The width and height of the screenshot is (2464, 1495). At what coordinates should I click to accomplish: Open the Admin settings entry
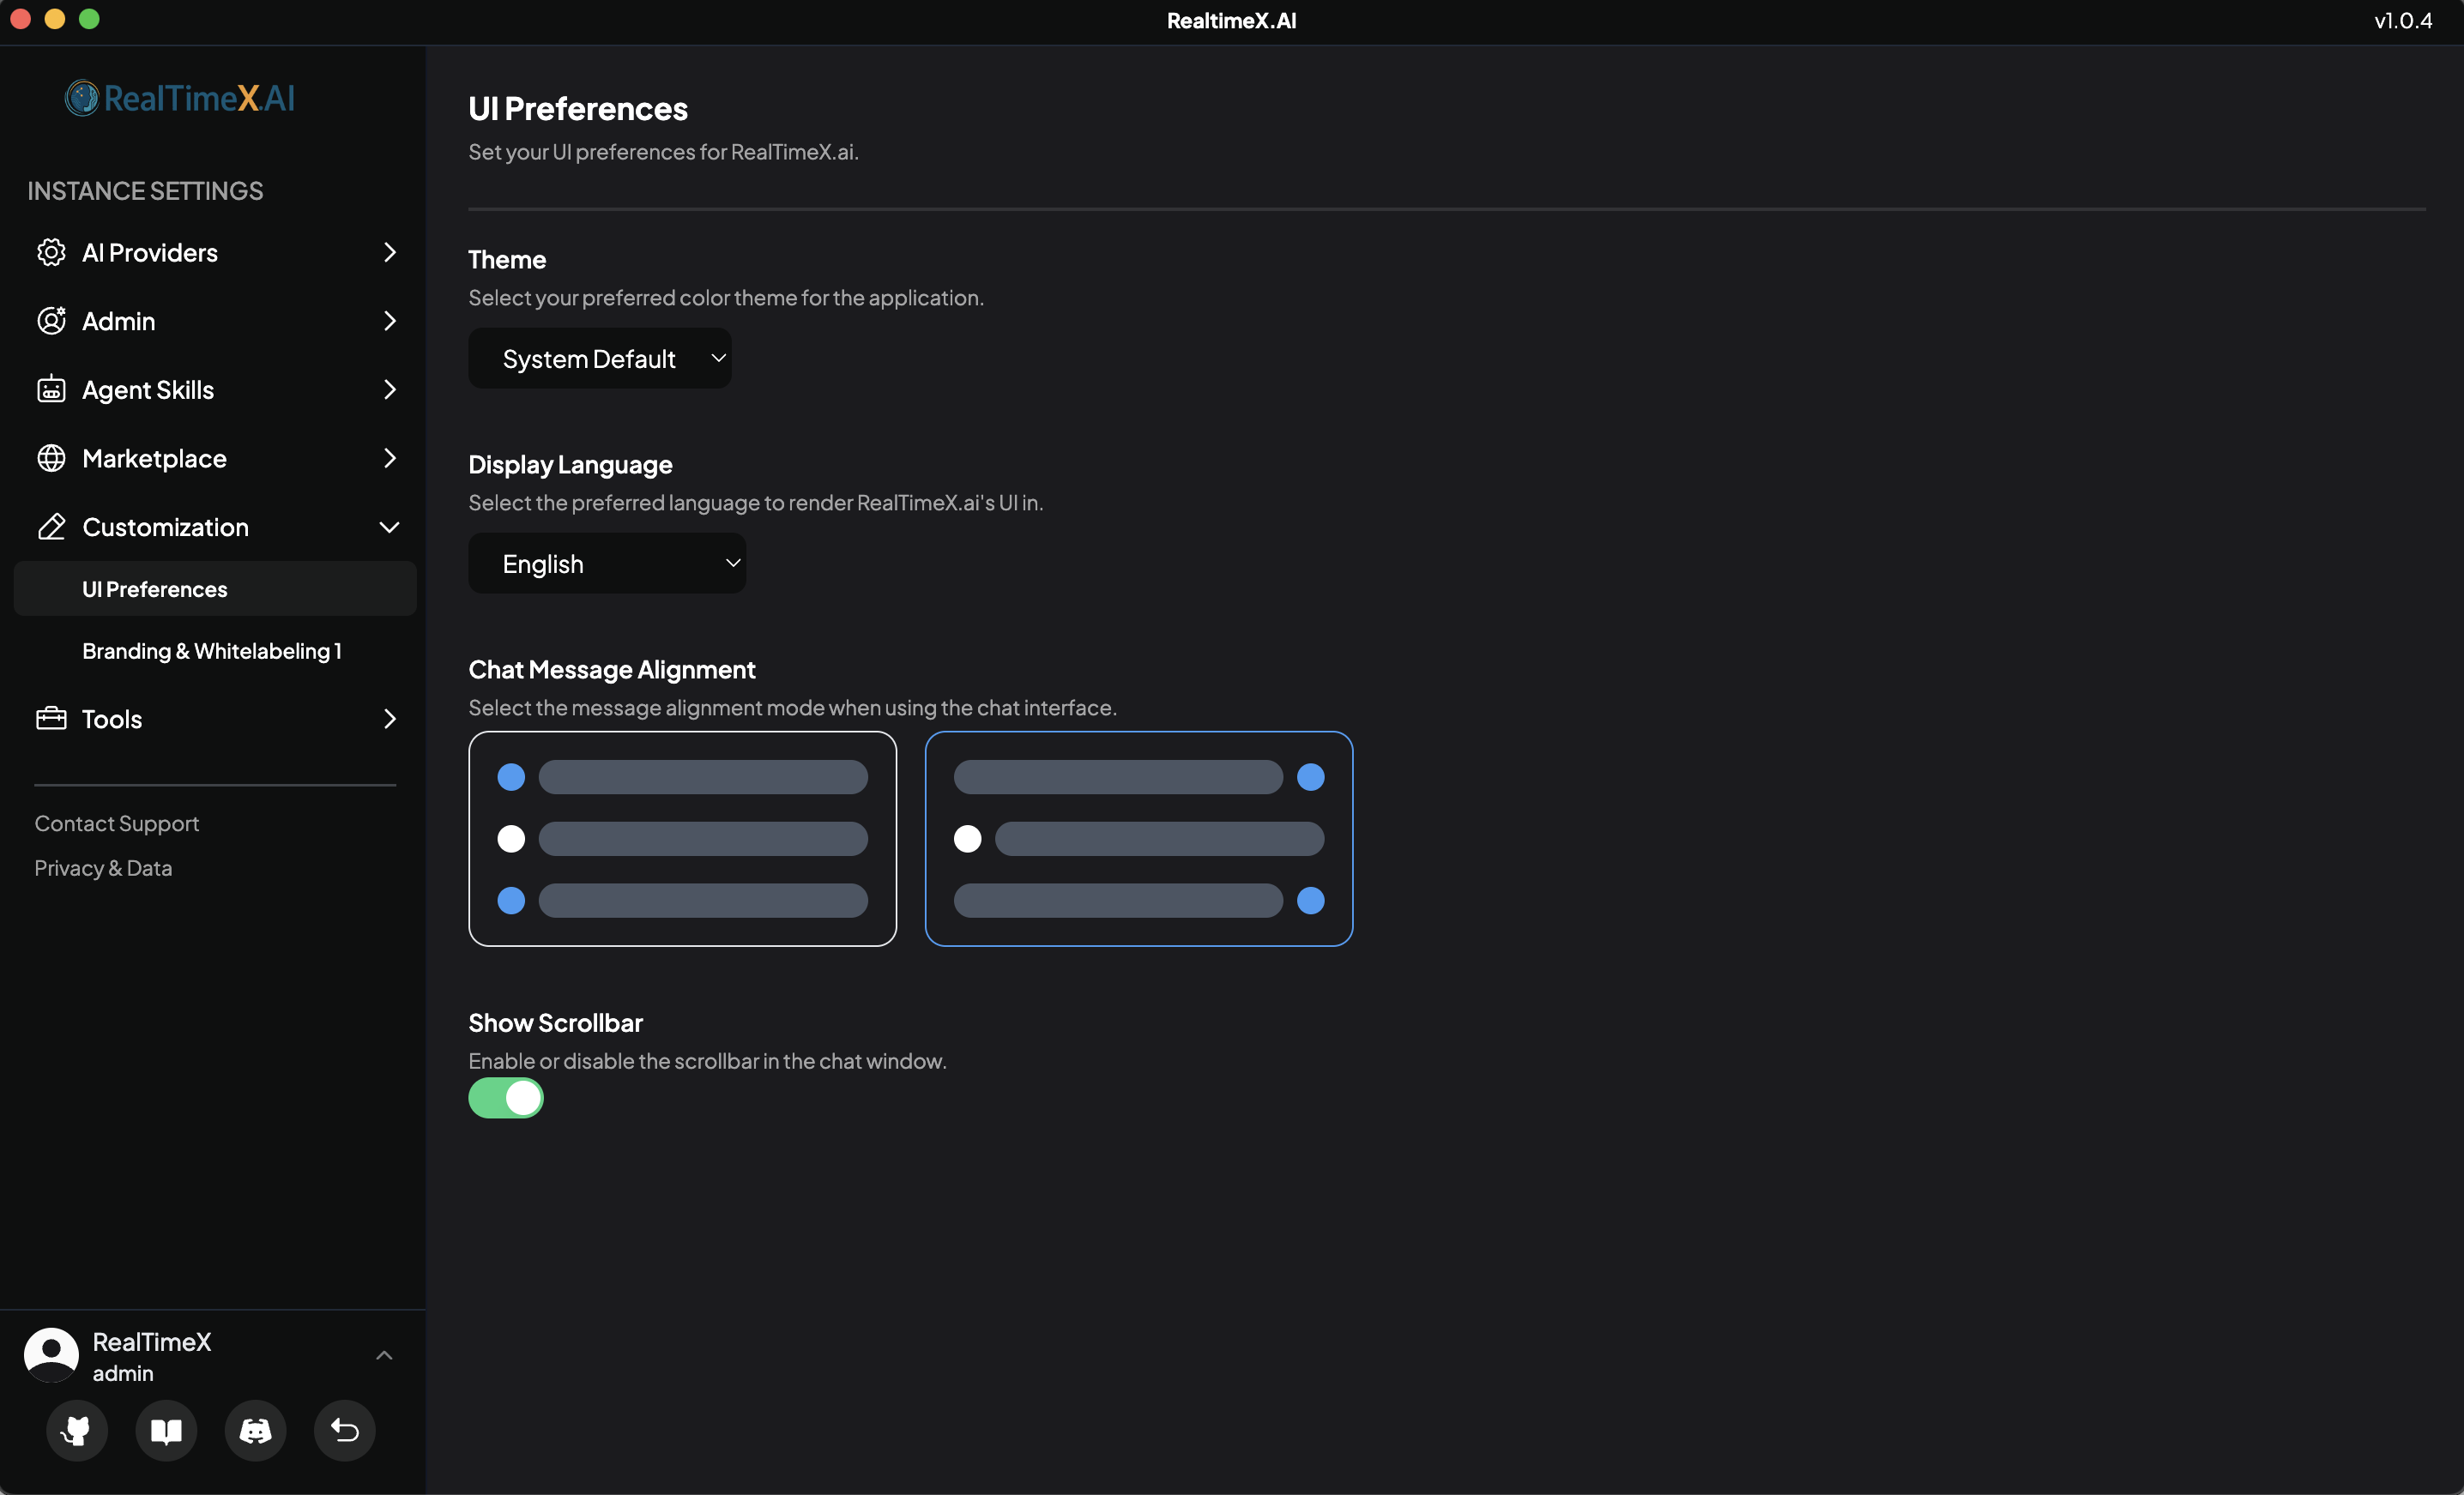(x=118, y=321)
